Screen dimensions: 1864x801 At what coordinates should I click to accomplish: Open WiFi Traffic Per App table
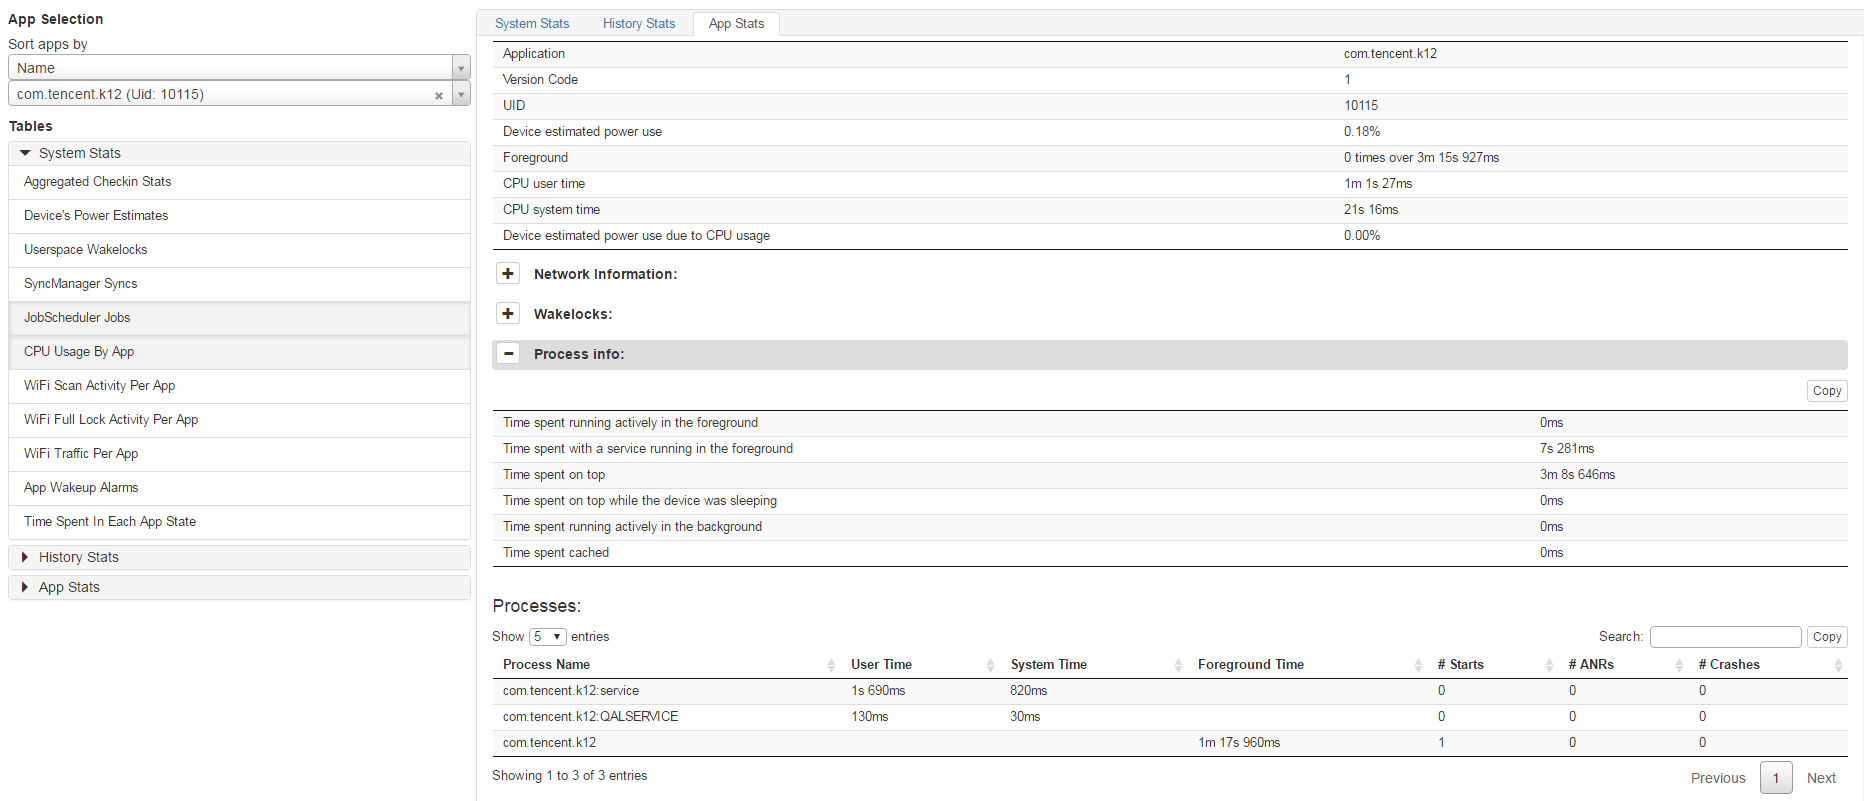[239, 454]
